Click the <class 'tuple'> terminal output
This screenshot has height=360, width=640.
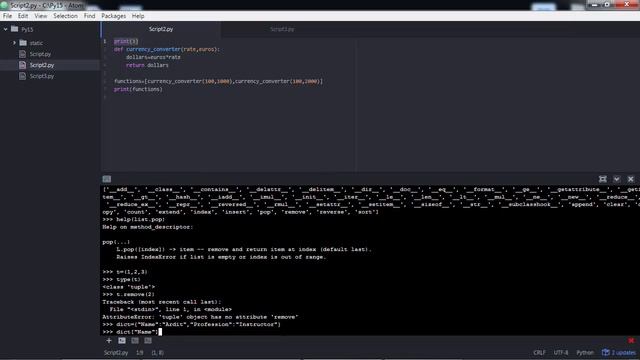tap(129, 287)
